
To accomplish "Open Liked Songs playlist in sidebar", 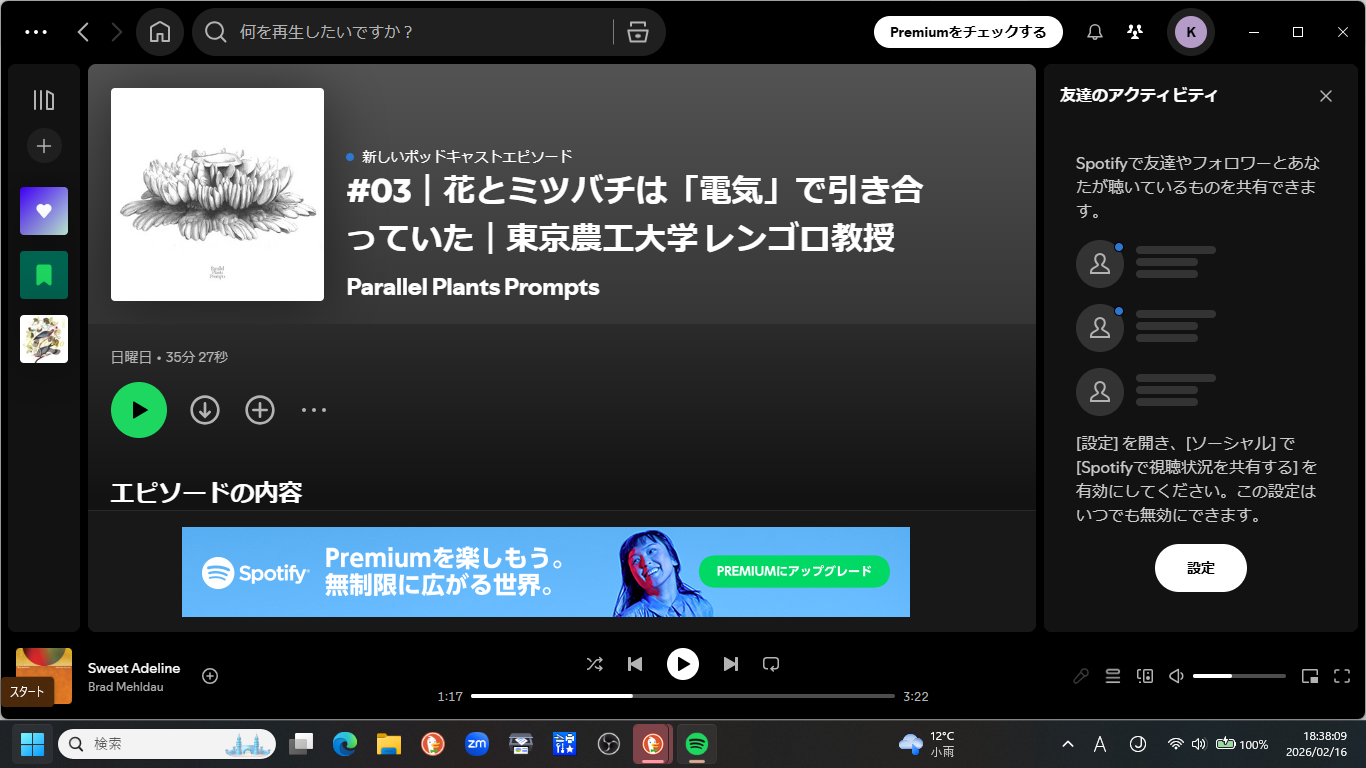I will tap(44, 211).
